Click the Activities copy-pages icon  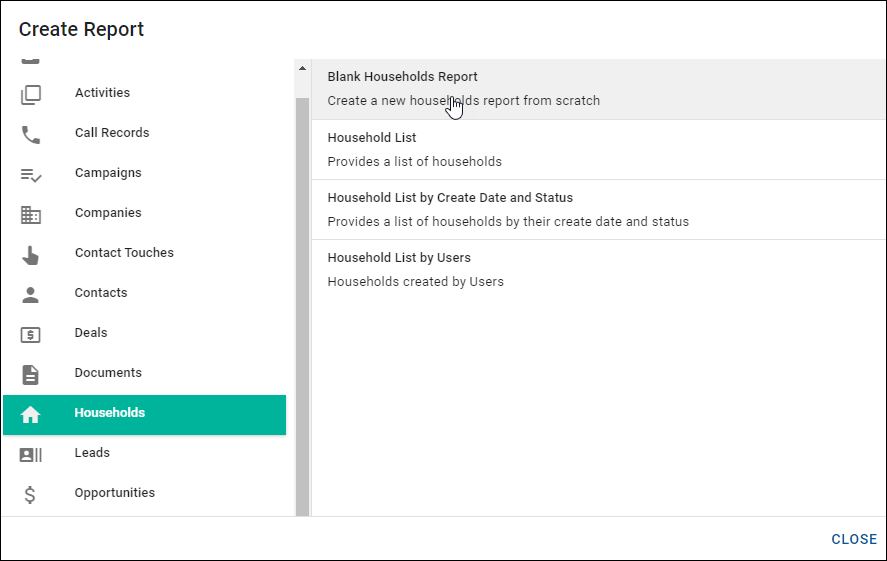pyautogui.click(x=31, y=94)
